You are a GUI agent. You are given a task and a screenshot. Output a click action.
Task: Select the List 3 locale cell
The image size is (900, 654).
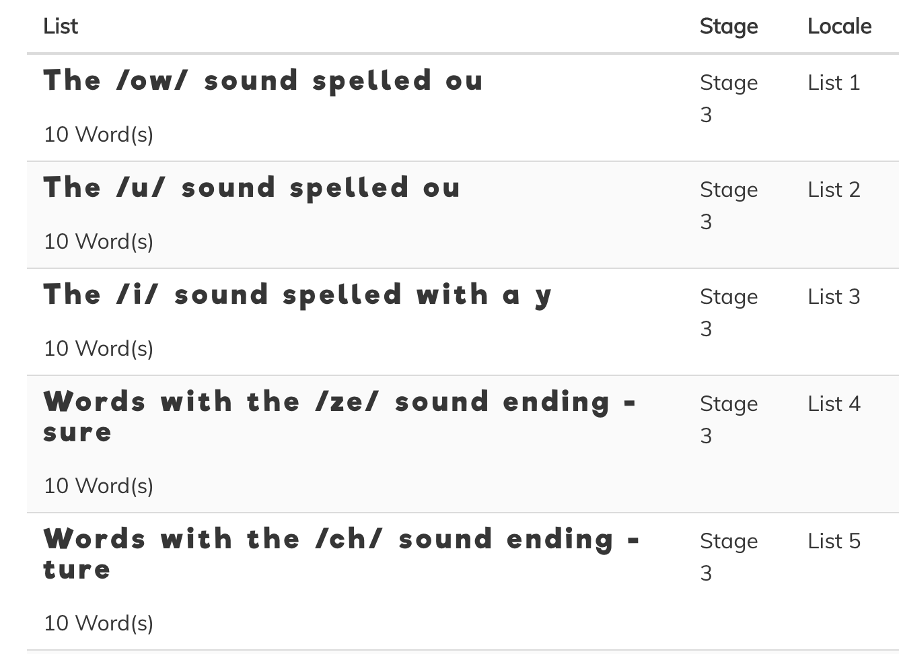coord(833,297)
